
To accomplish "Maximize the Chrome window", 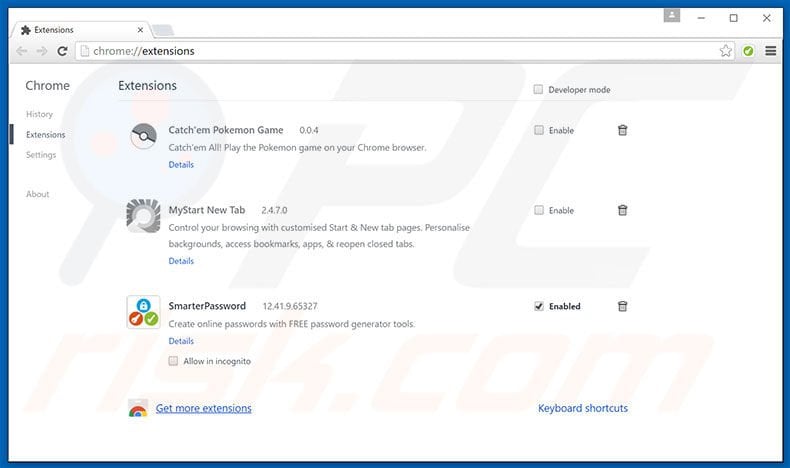I will point(734,18).
